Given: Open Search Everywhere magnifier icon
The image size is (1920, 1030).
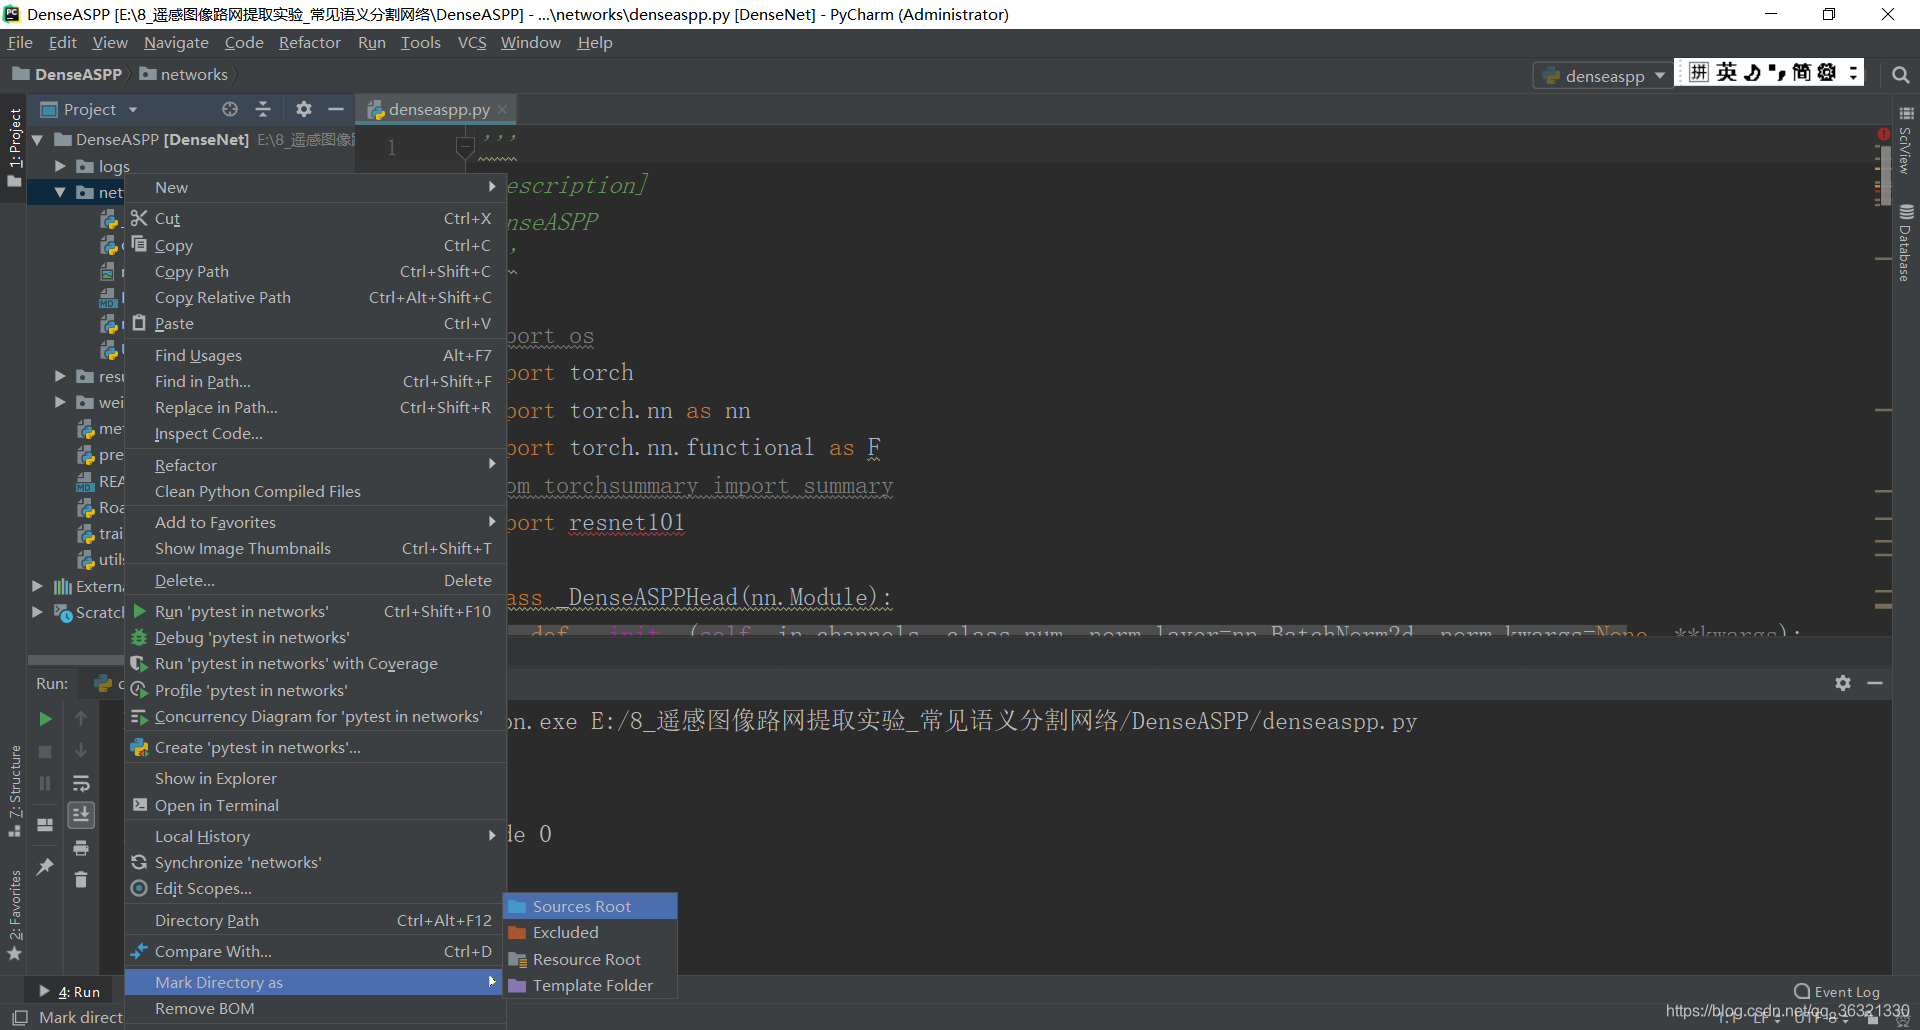Looking at the screenshot, I should coord(1900,75).
